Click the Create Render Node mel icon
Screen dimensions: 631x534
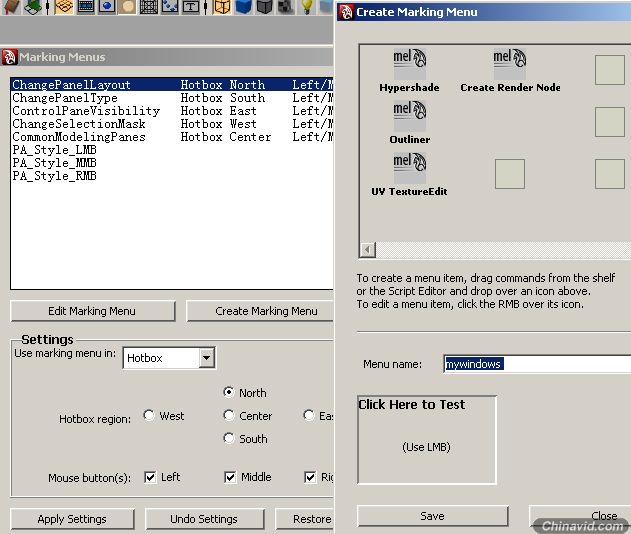tap(509, 64)
